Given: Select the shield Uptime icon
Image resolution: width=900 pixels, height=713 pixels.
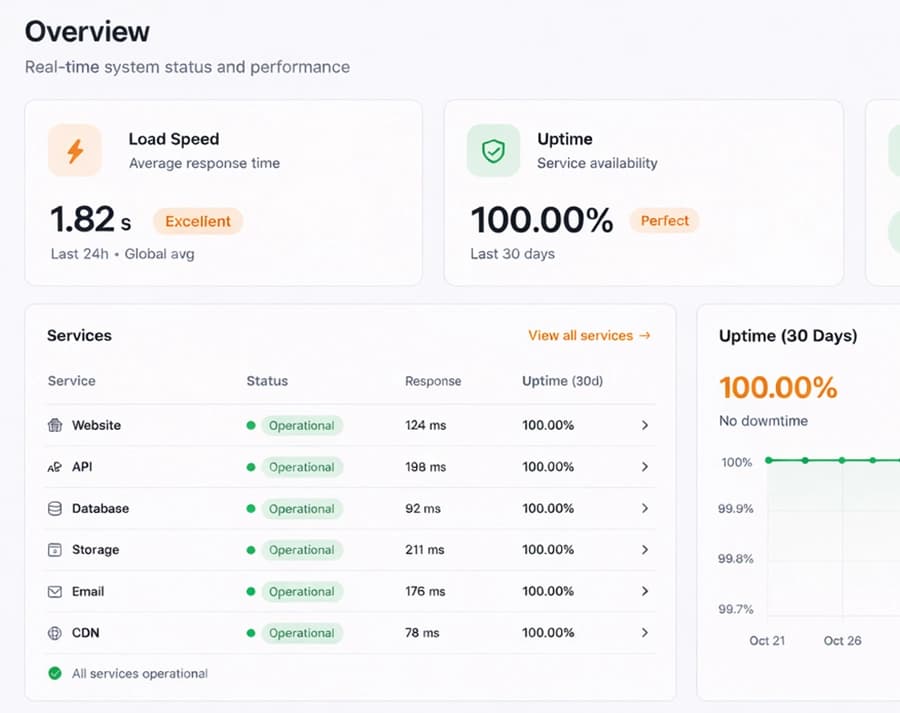Looking at the screenshot, I should (492, 150).
